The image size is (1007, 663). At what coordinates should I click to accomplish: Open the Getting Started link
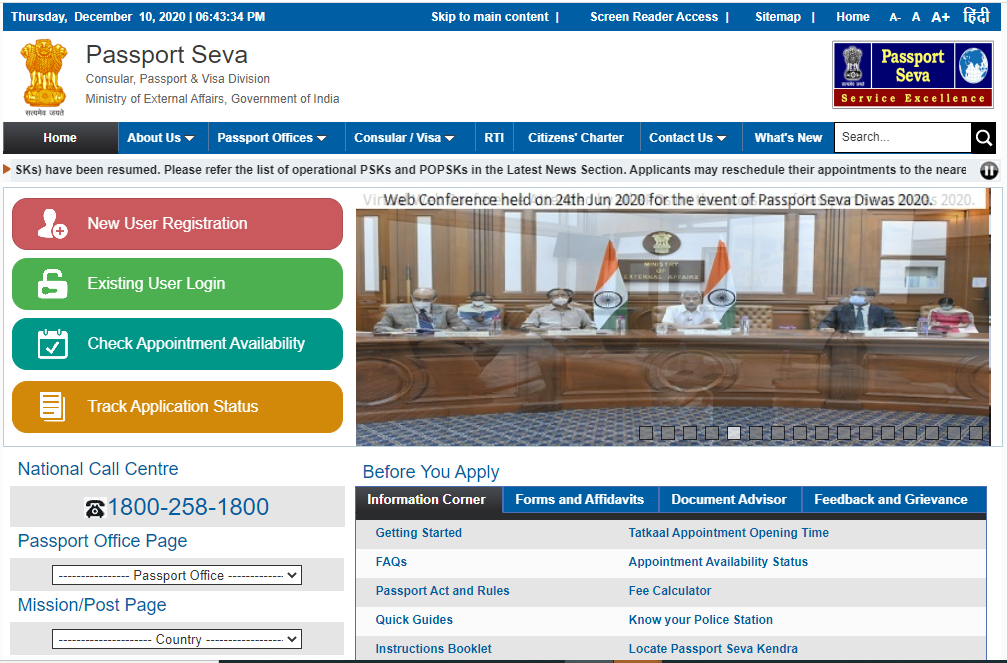(419, 533)
